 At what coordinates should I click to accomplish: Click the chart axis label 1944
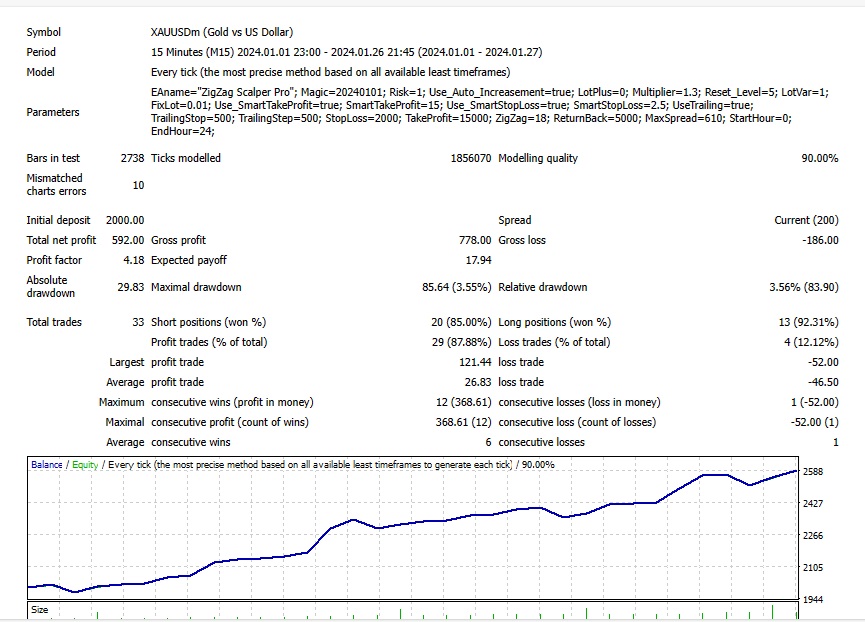pyautogui.click(x=813, y=600)
